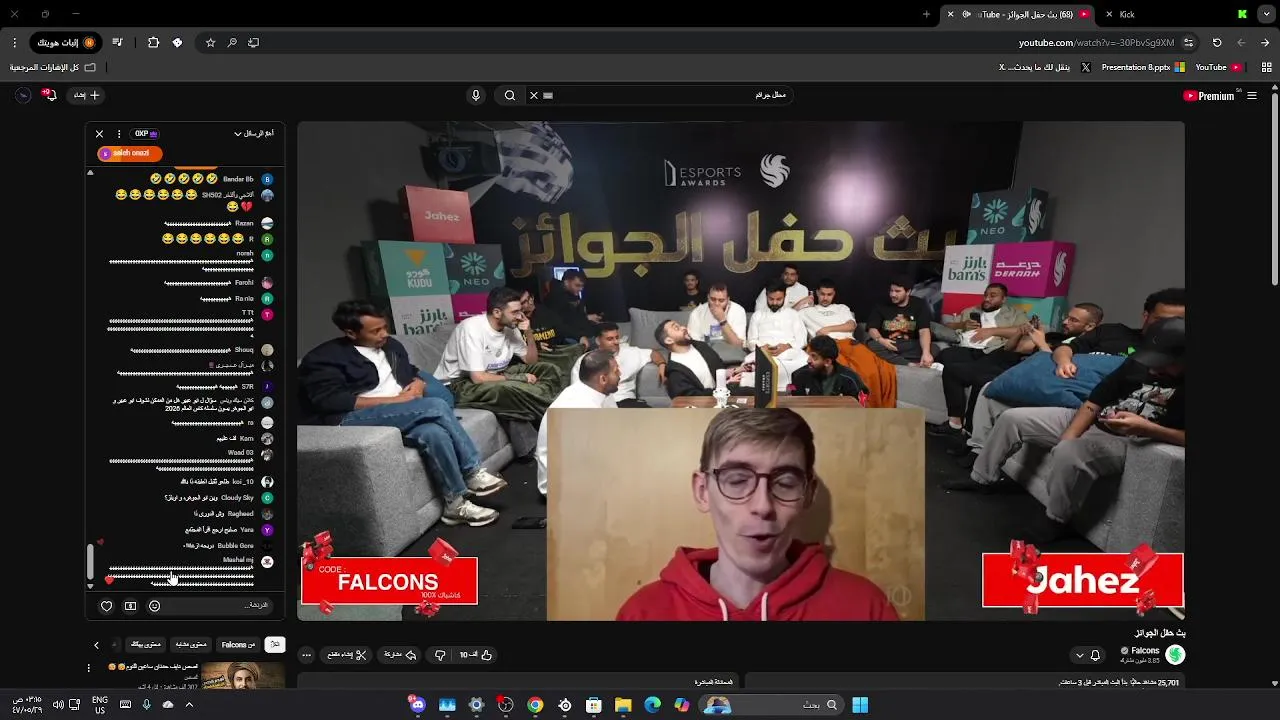Jump to newest chat messages down arrow
Image resolution: width=1280 pixels, height=720 pixels.
(x=90, y=586)
